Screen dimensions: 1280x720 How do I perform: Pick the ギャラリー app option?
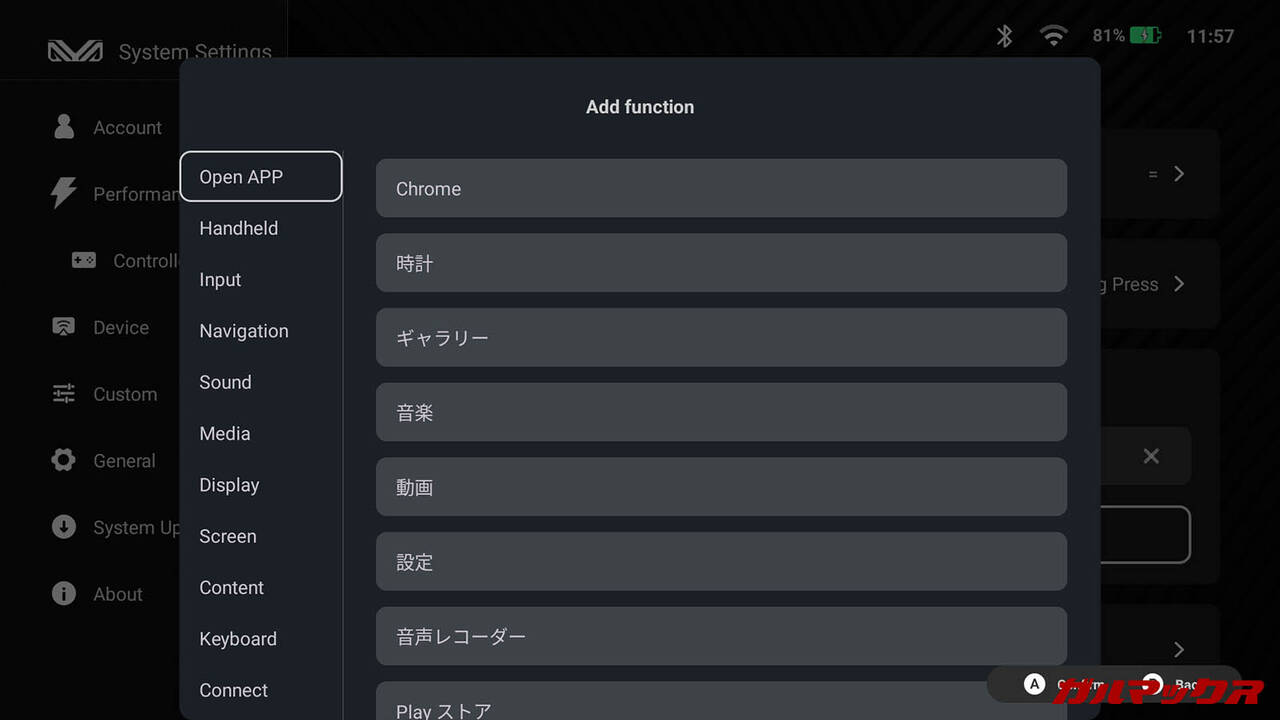pos(721,337)
